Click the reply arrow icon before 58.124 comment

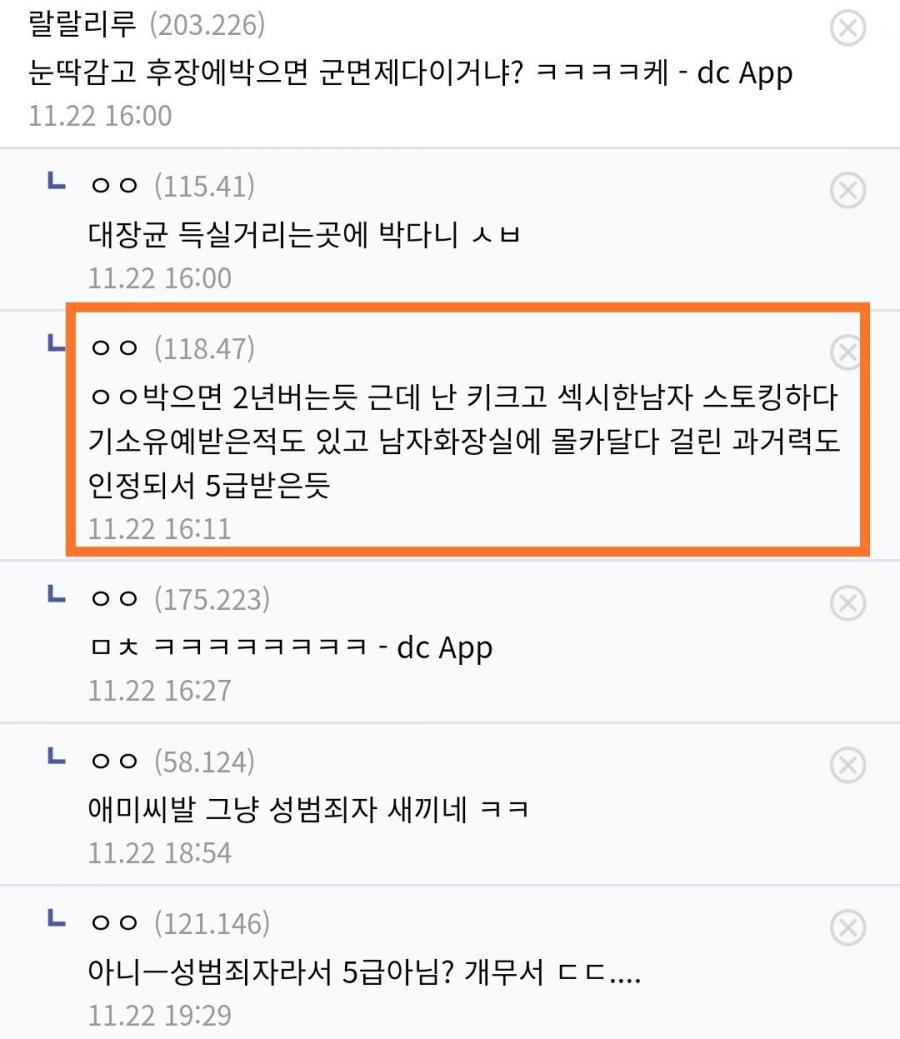[56, 756]
